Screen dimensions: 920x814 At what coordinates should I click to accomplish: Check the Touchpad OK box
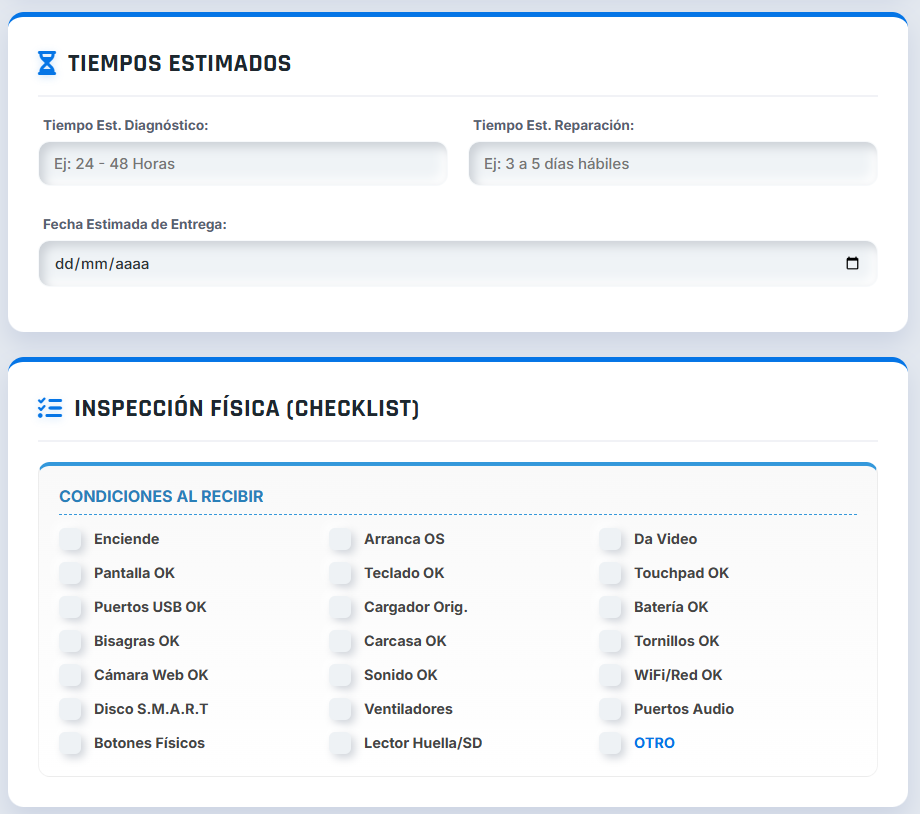pos(611,573)
